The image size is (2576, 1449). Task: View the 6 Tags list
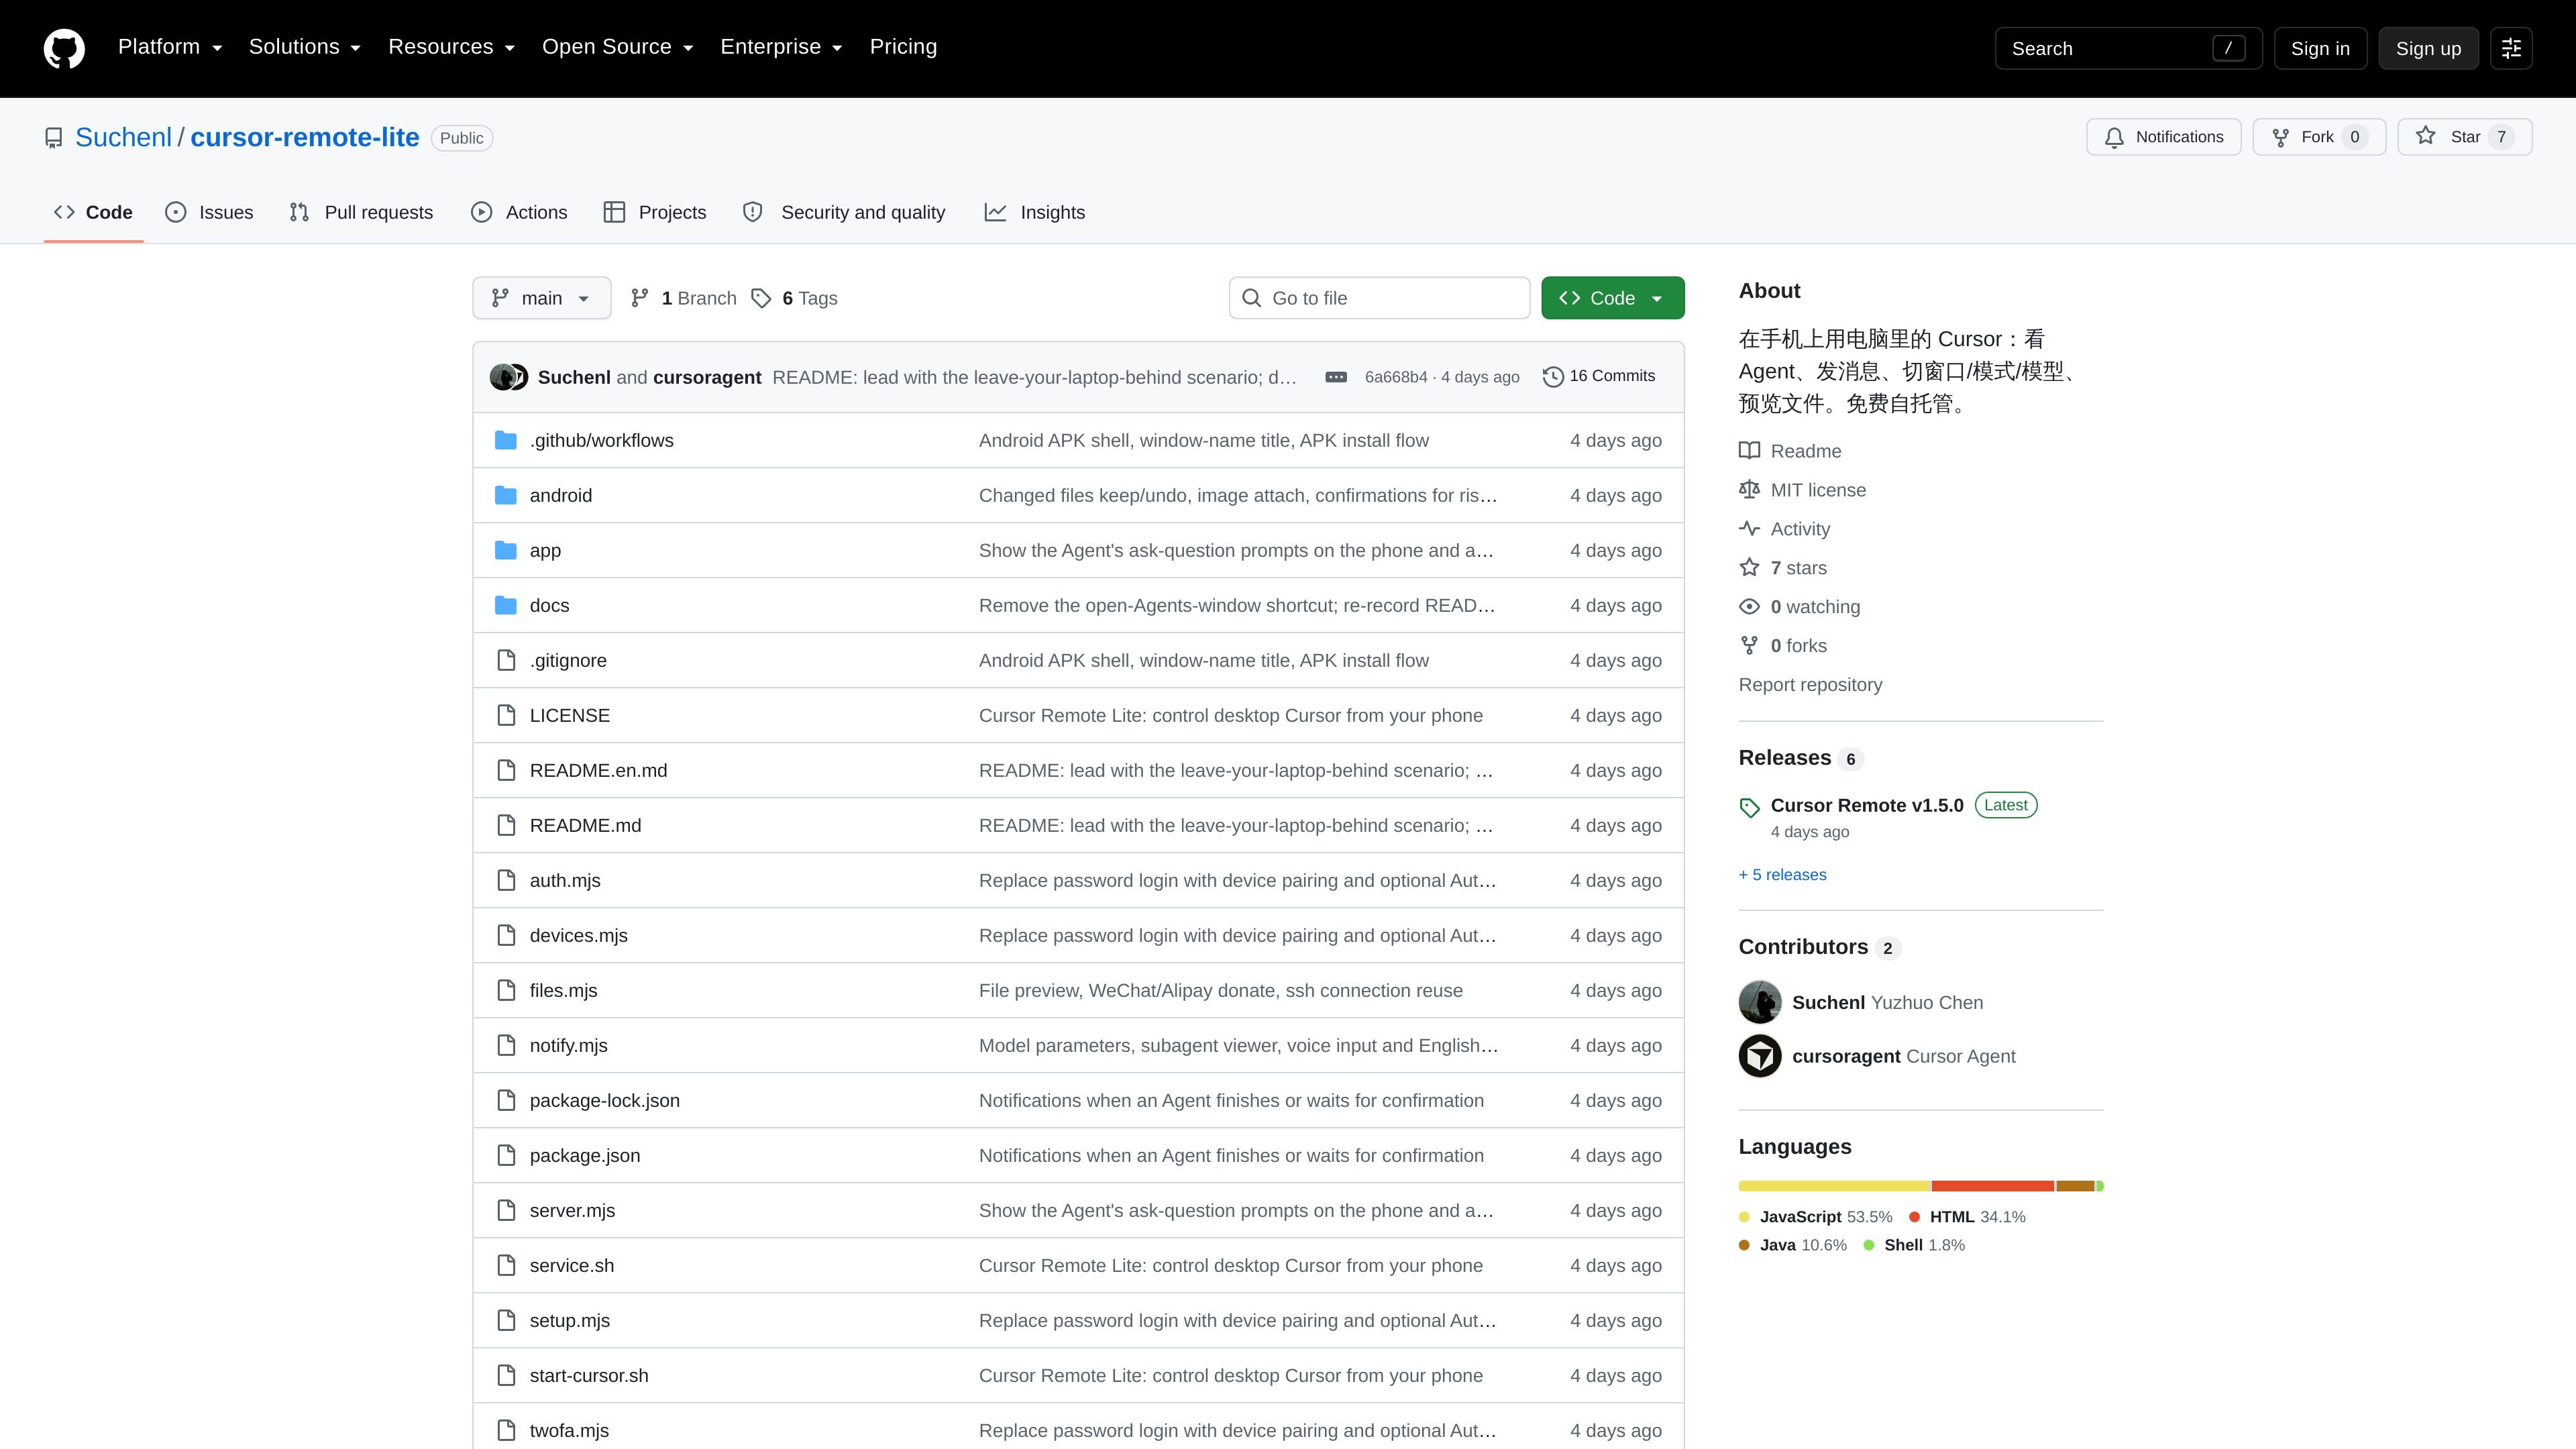794,298
